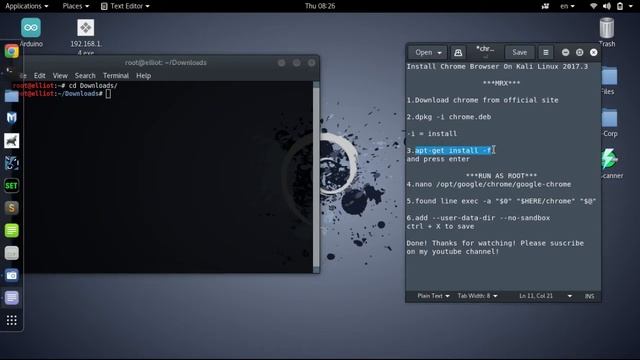Click the battery icon in top bar

620,6
